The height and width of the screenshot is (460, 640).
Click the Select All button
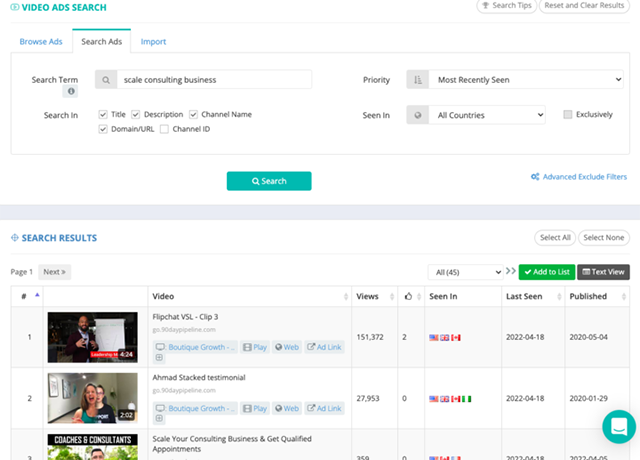pos(555,238)
